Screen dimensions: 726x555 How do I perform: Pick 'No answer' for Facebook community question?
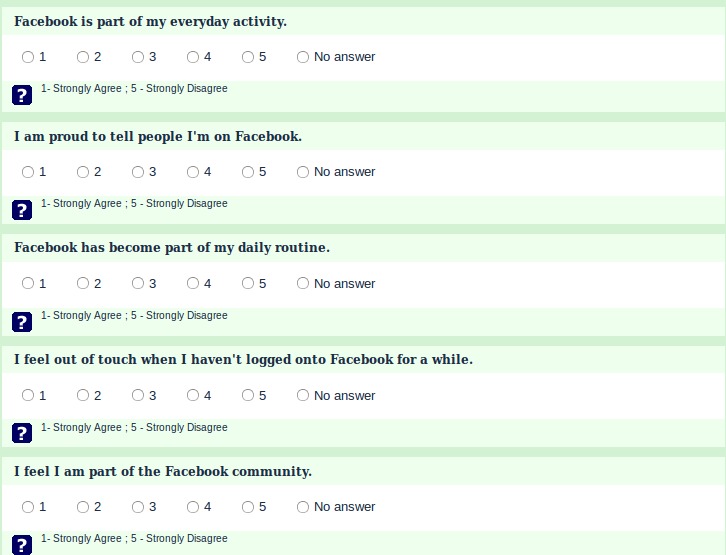pos(303,507)
